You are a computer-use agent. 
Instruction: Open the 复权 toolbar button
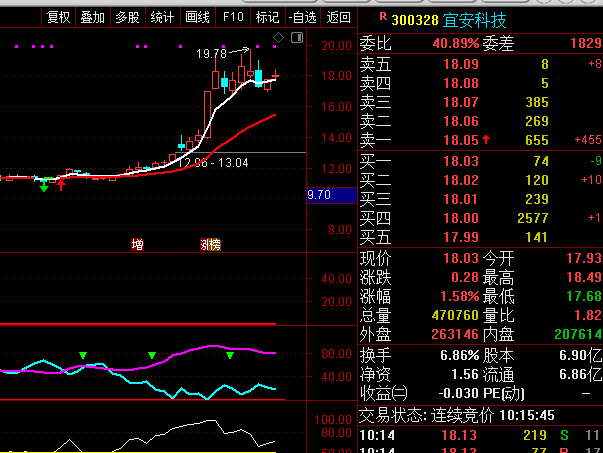click(58, 17)
